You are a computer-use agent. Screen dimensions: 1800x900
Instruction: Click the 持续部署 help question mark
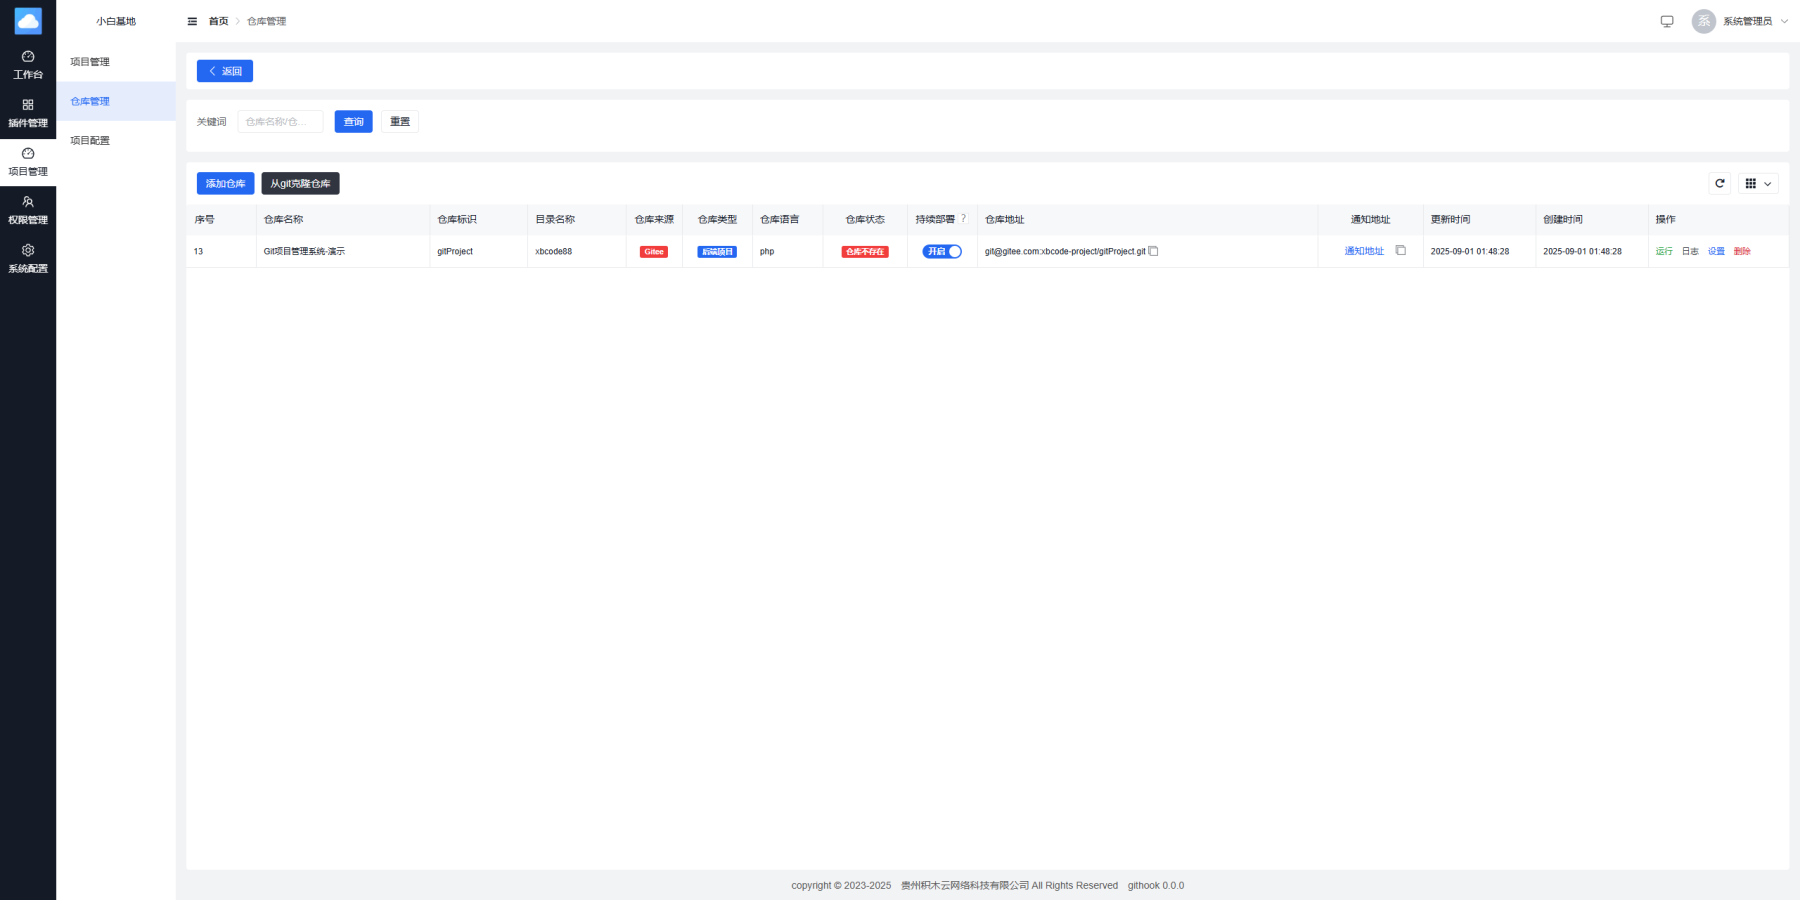(963, 218)
